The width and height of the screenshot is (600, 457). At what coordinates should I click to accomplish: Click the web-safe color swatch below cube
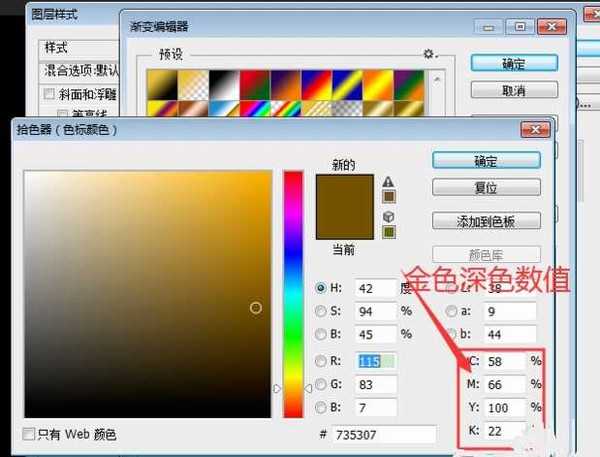tap(388, 232)
